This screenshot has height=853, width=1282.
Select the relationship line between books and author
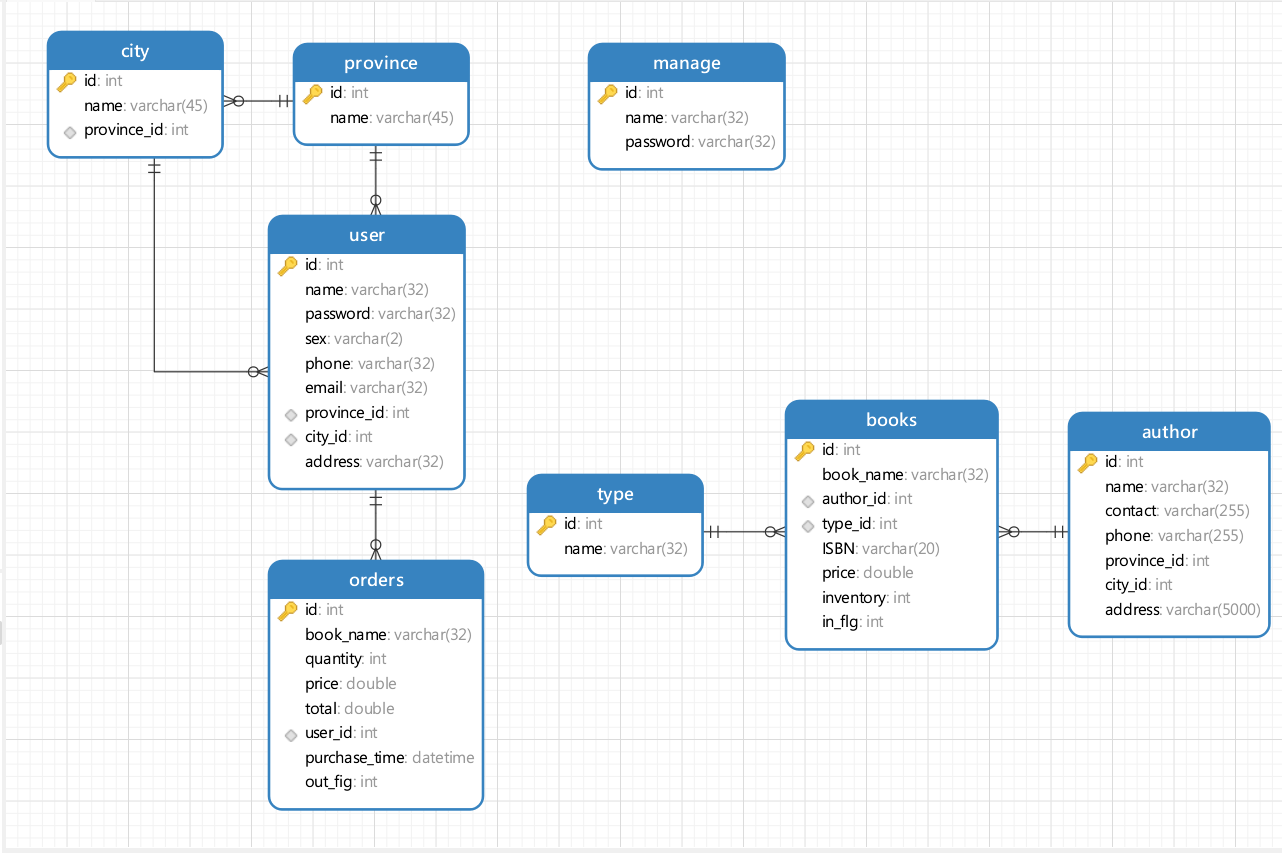1033,532
